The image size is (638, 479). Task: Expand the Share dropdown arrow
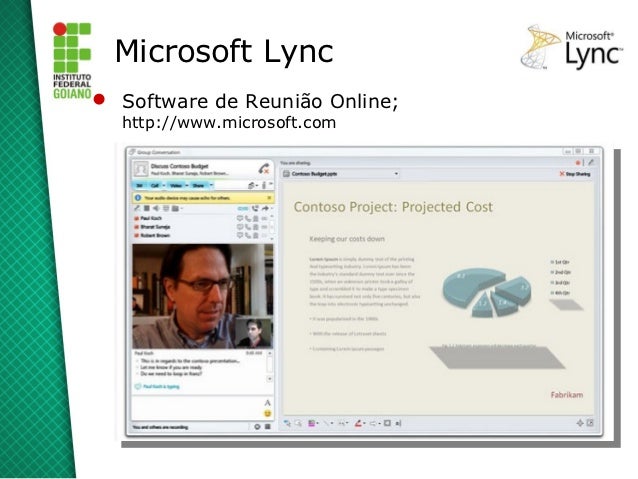tap(211, 186)
